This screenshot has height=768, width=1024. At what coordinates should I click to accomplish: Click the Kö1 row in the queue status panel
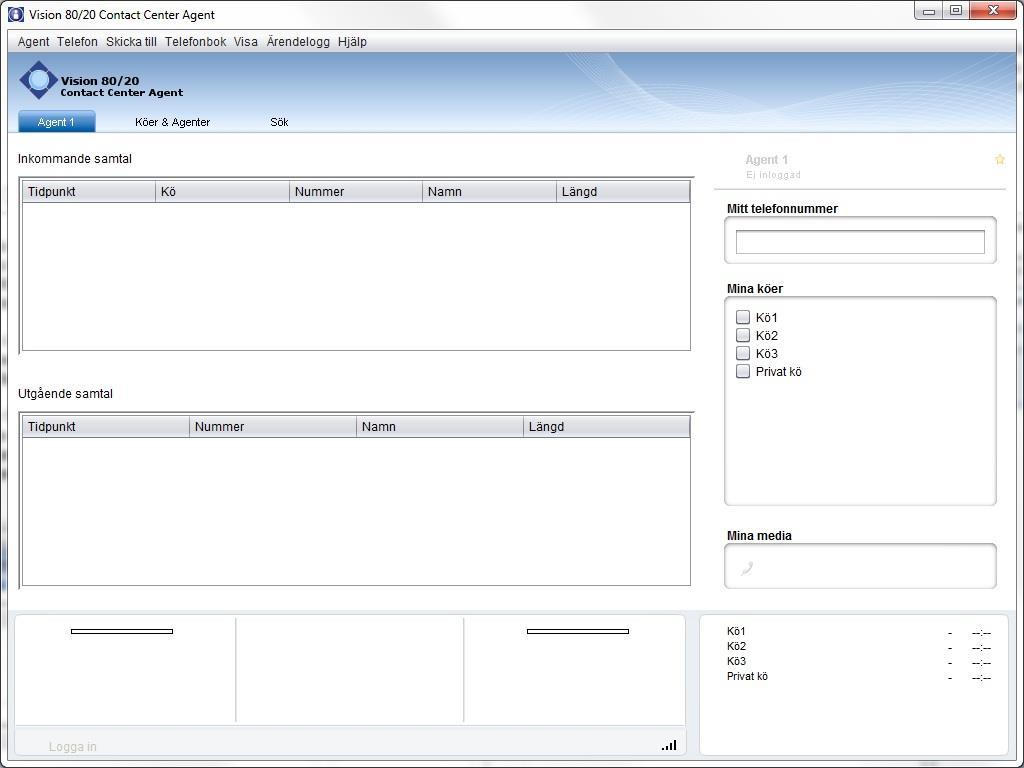click(x=859, y=632)
